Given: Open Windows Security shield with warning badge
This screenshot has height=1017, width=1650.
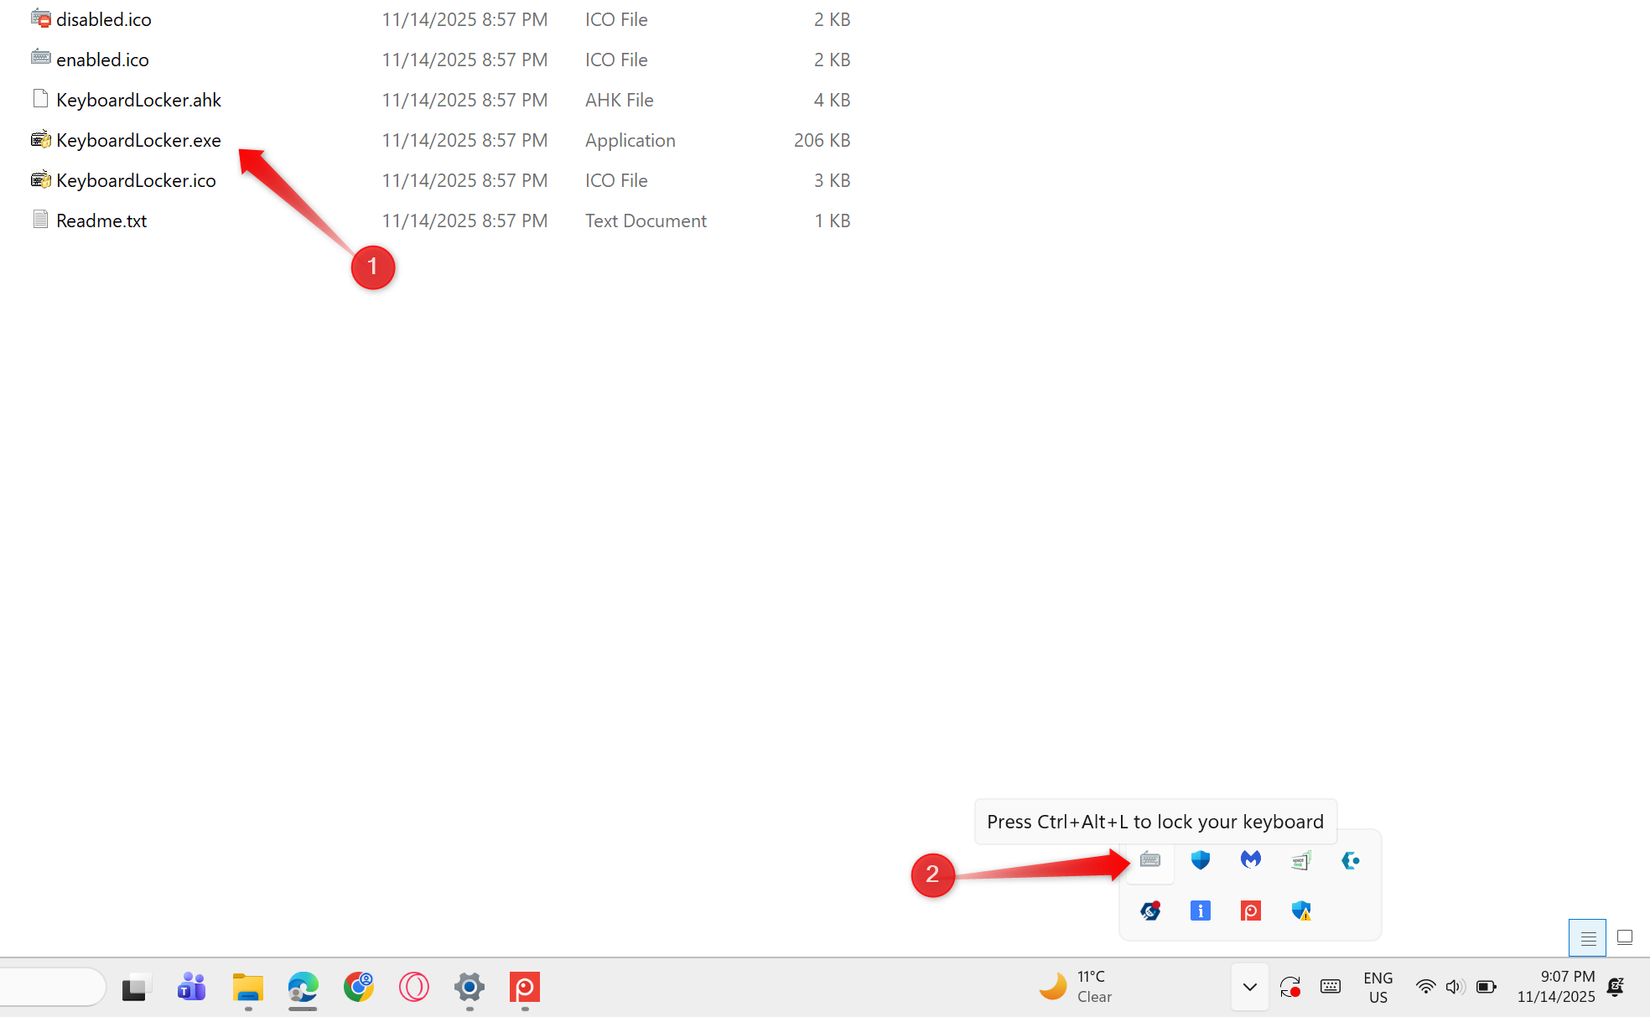Looking at the screenshot, I should coord(1301,910).
